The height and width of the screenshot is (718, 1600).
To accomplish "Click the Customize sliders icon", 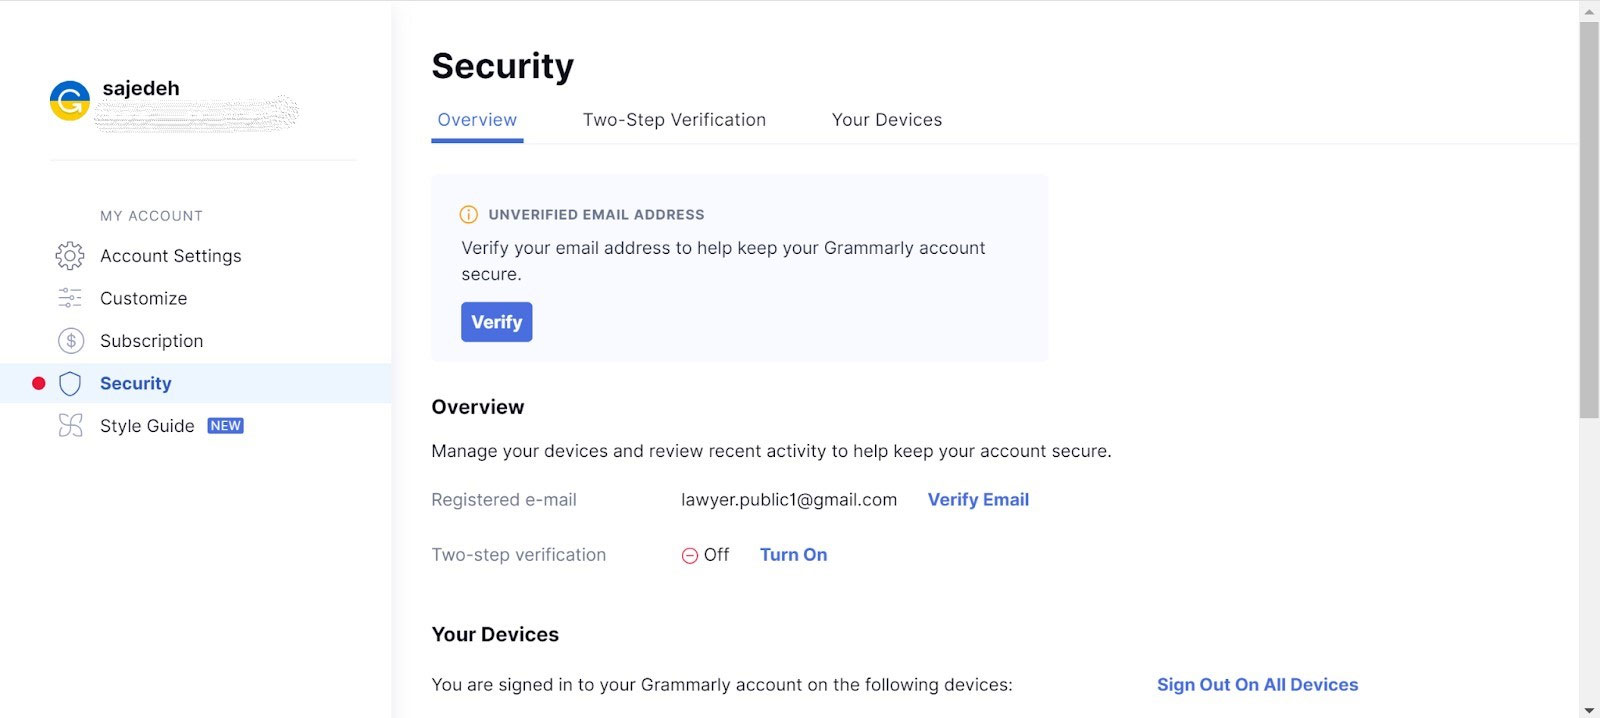I will pos(70,298).
